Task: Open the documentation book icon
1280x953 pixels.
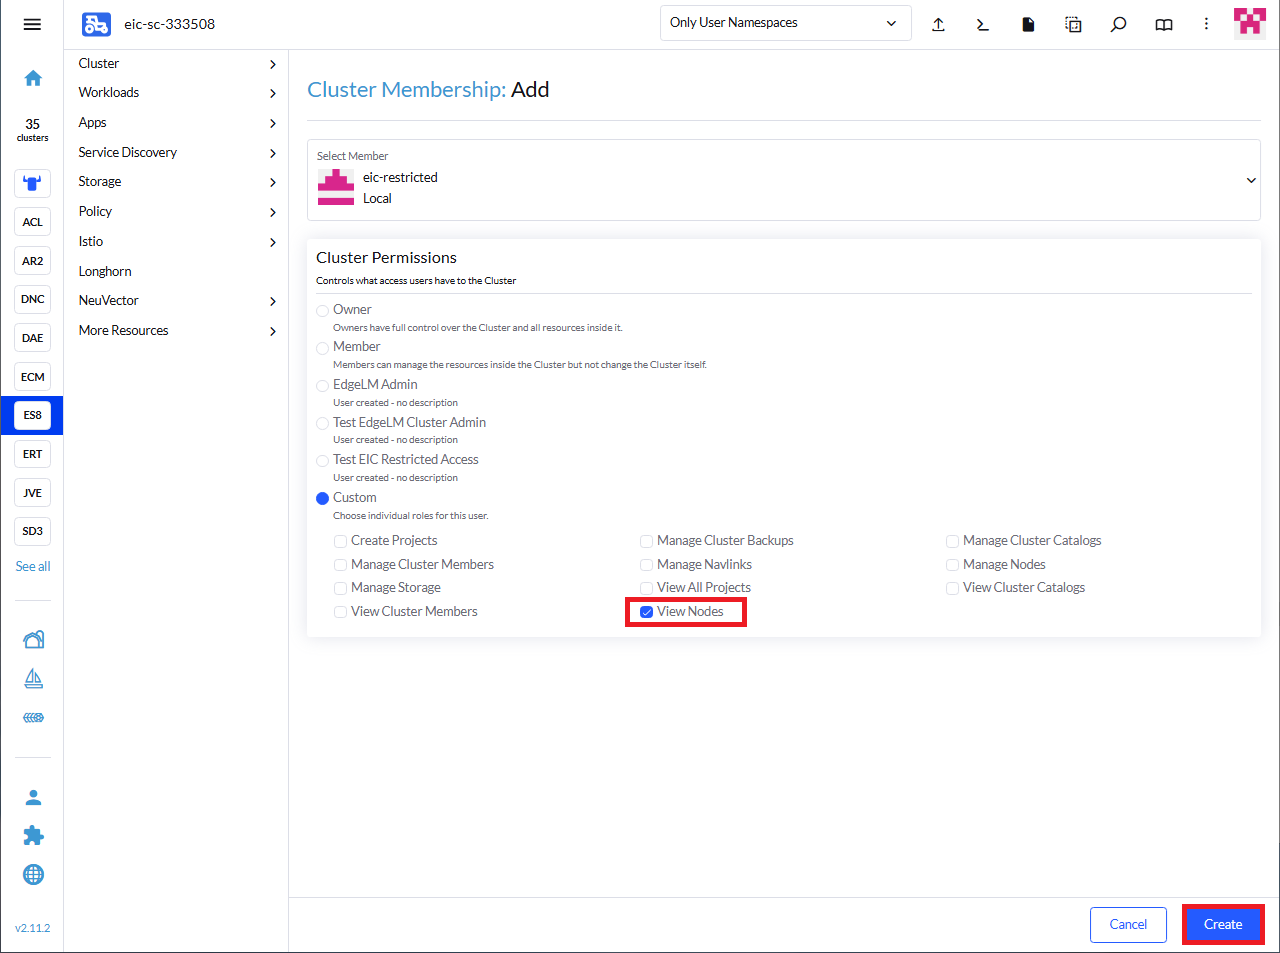Action: (x=1163, y=24)
